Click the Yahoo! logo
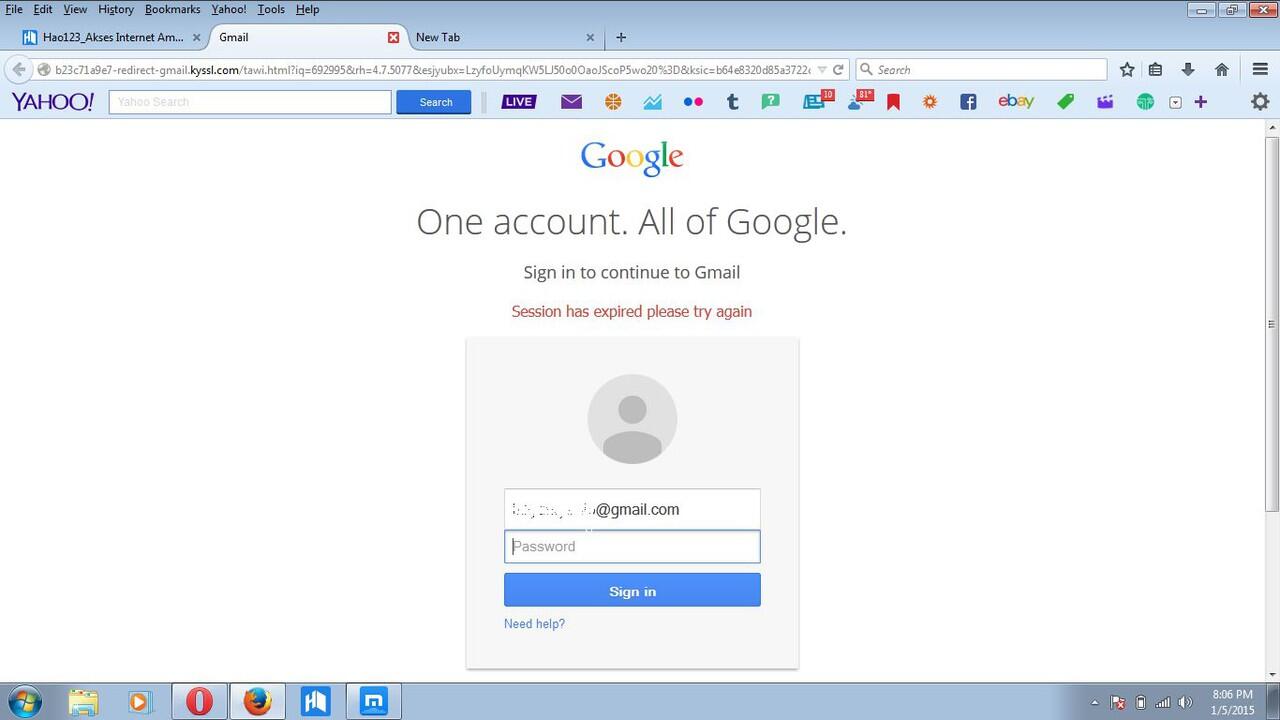This screenshot has width=1280, height=720. pos(53,101)
